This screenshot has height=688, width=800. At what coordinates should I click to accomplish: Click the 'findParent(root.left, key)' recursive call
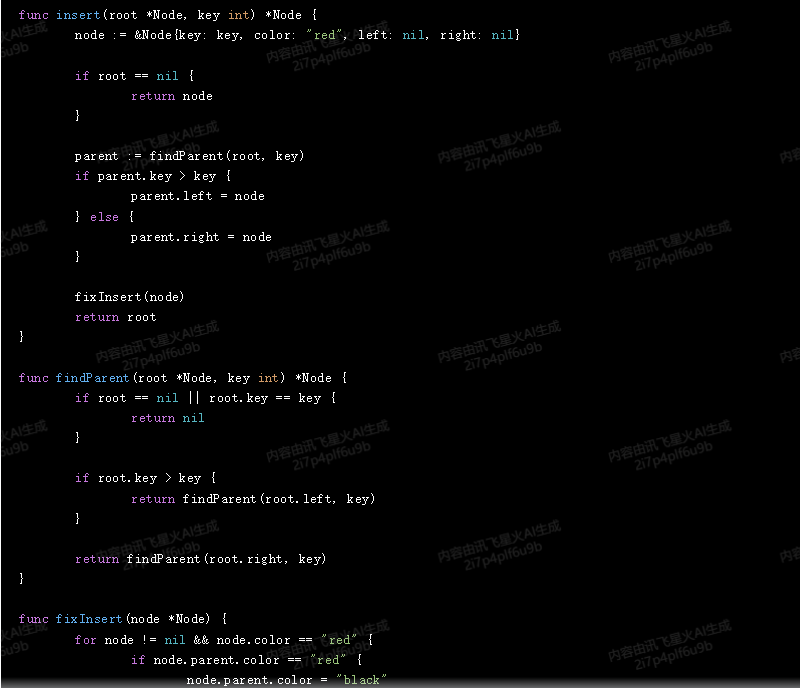[279, 498]
